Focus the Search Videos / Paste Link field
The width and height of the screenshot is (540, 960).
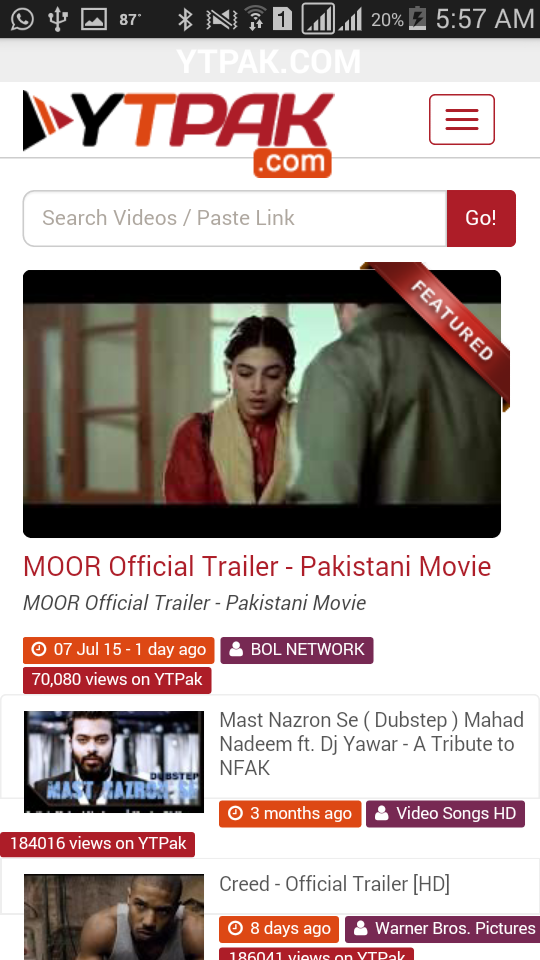pyautogui.click(x=235, y=219)
